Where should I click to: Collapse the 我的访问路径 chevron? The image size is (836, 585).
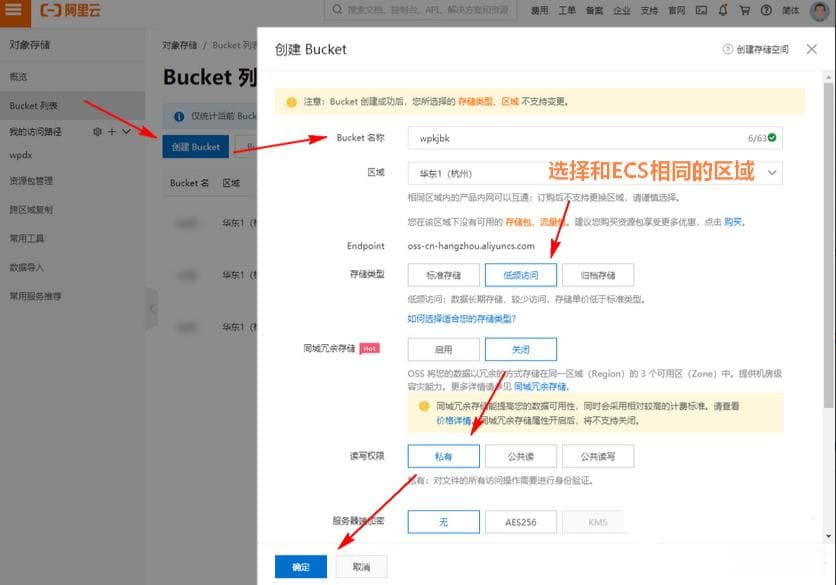tap(126, 131)
